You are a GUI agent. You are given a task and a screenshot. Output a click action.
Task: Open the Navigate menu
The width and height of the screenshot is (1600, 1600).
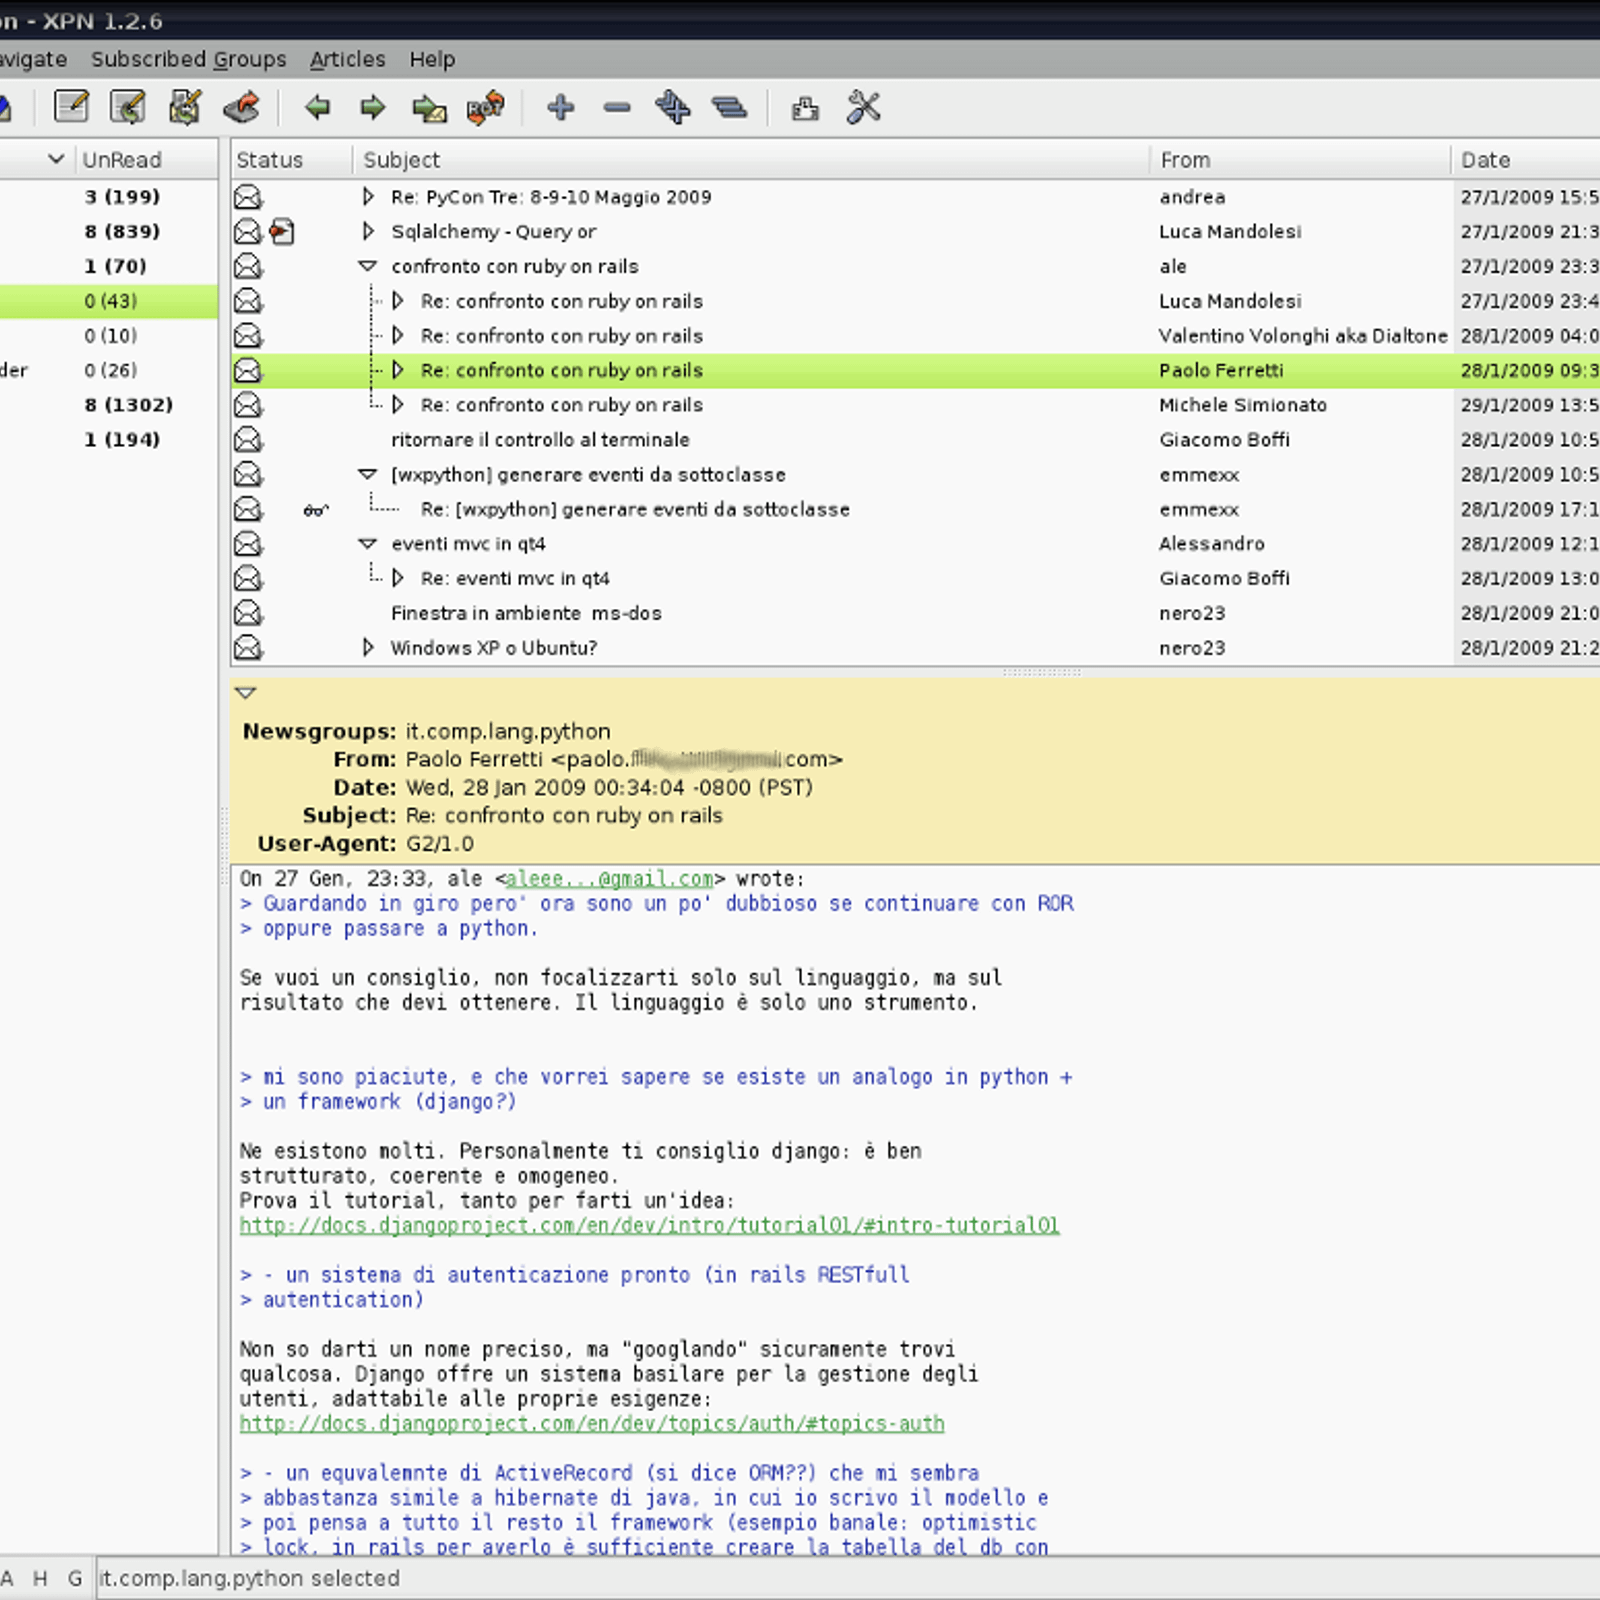coord(33,59)
